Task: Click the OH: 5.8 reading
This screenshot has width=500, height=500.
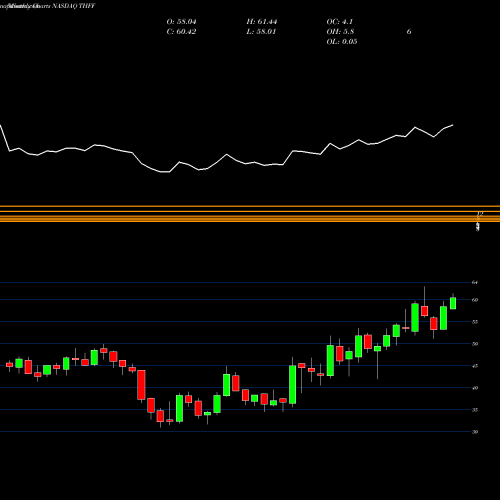Action: 340,32
